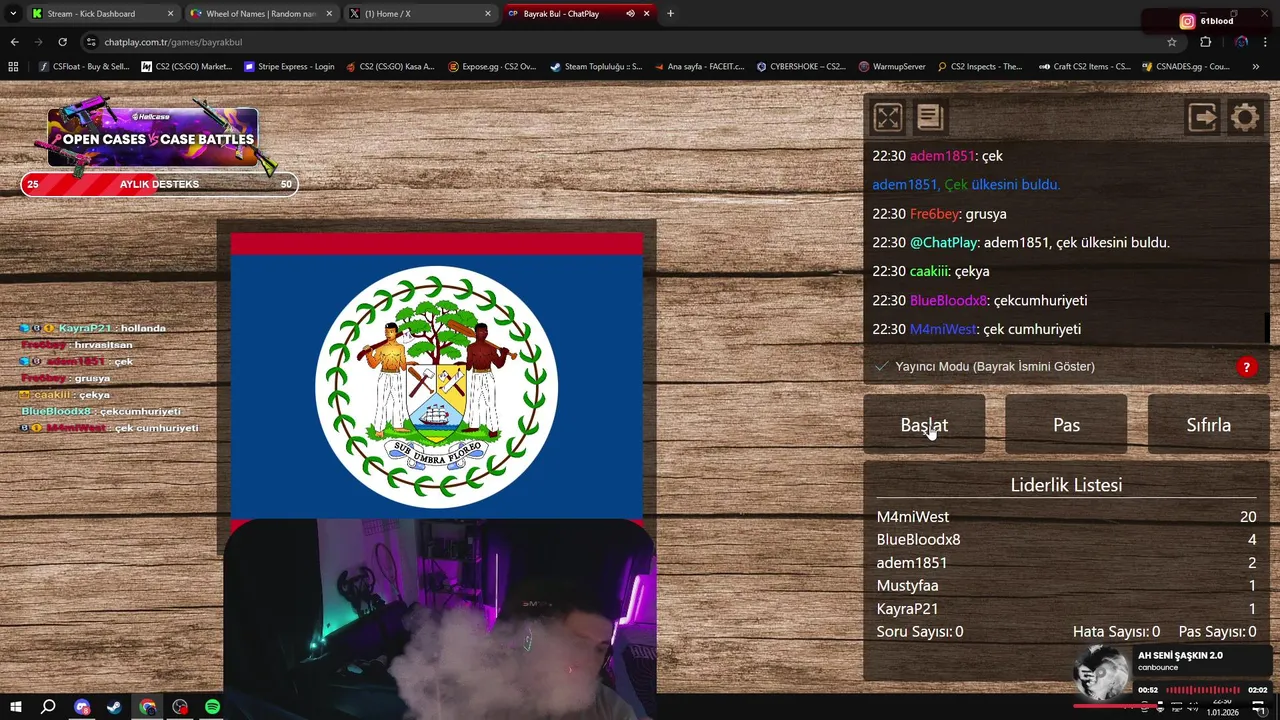Select BlueBloodx8 row in Liderlik Listesi
Viewport: 1280px width, 720px height.
1066,540
